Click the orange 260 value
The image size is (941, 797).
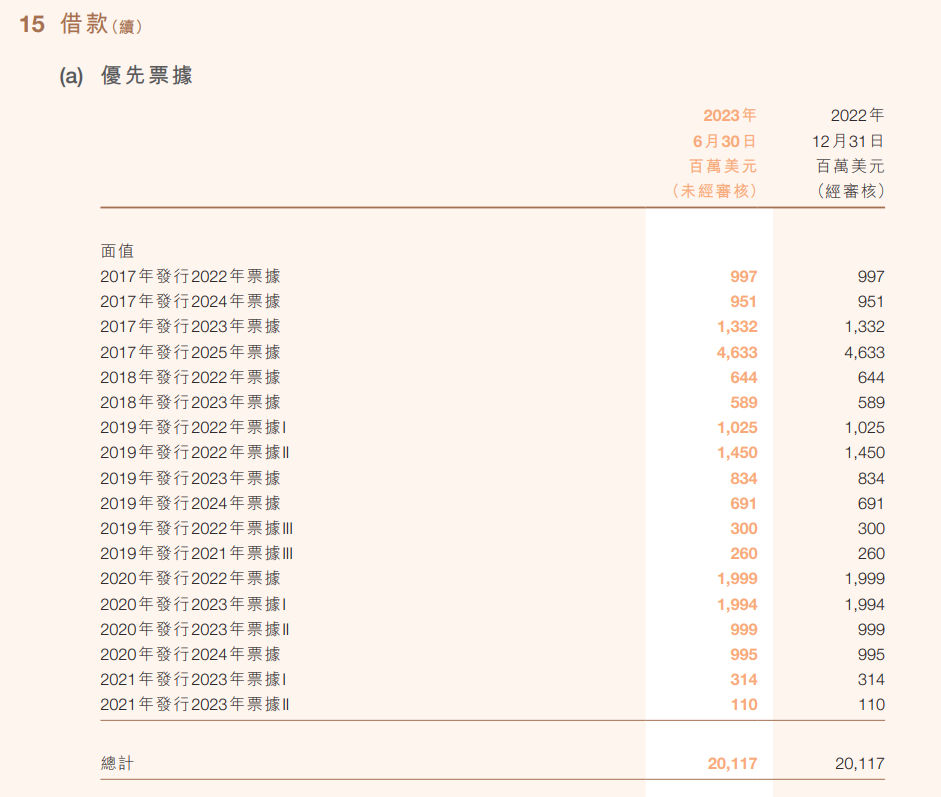(744, 553)
